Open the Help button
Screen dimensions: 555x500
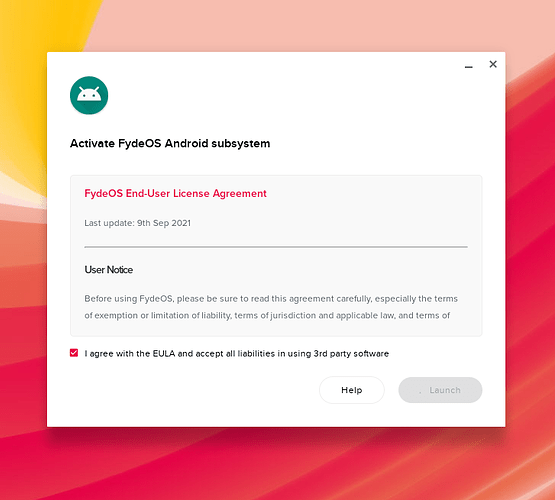351,390
